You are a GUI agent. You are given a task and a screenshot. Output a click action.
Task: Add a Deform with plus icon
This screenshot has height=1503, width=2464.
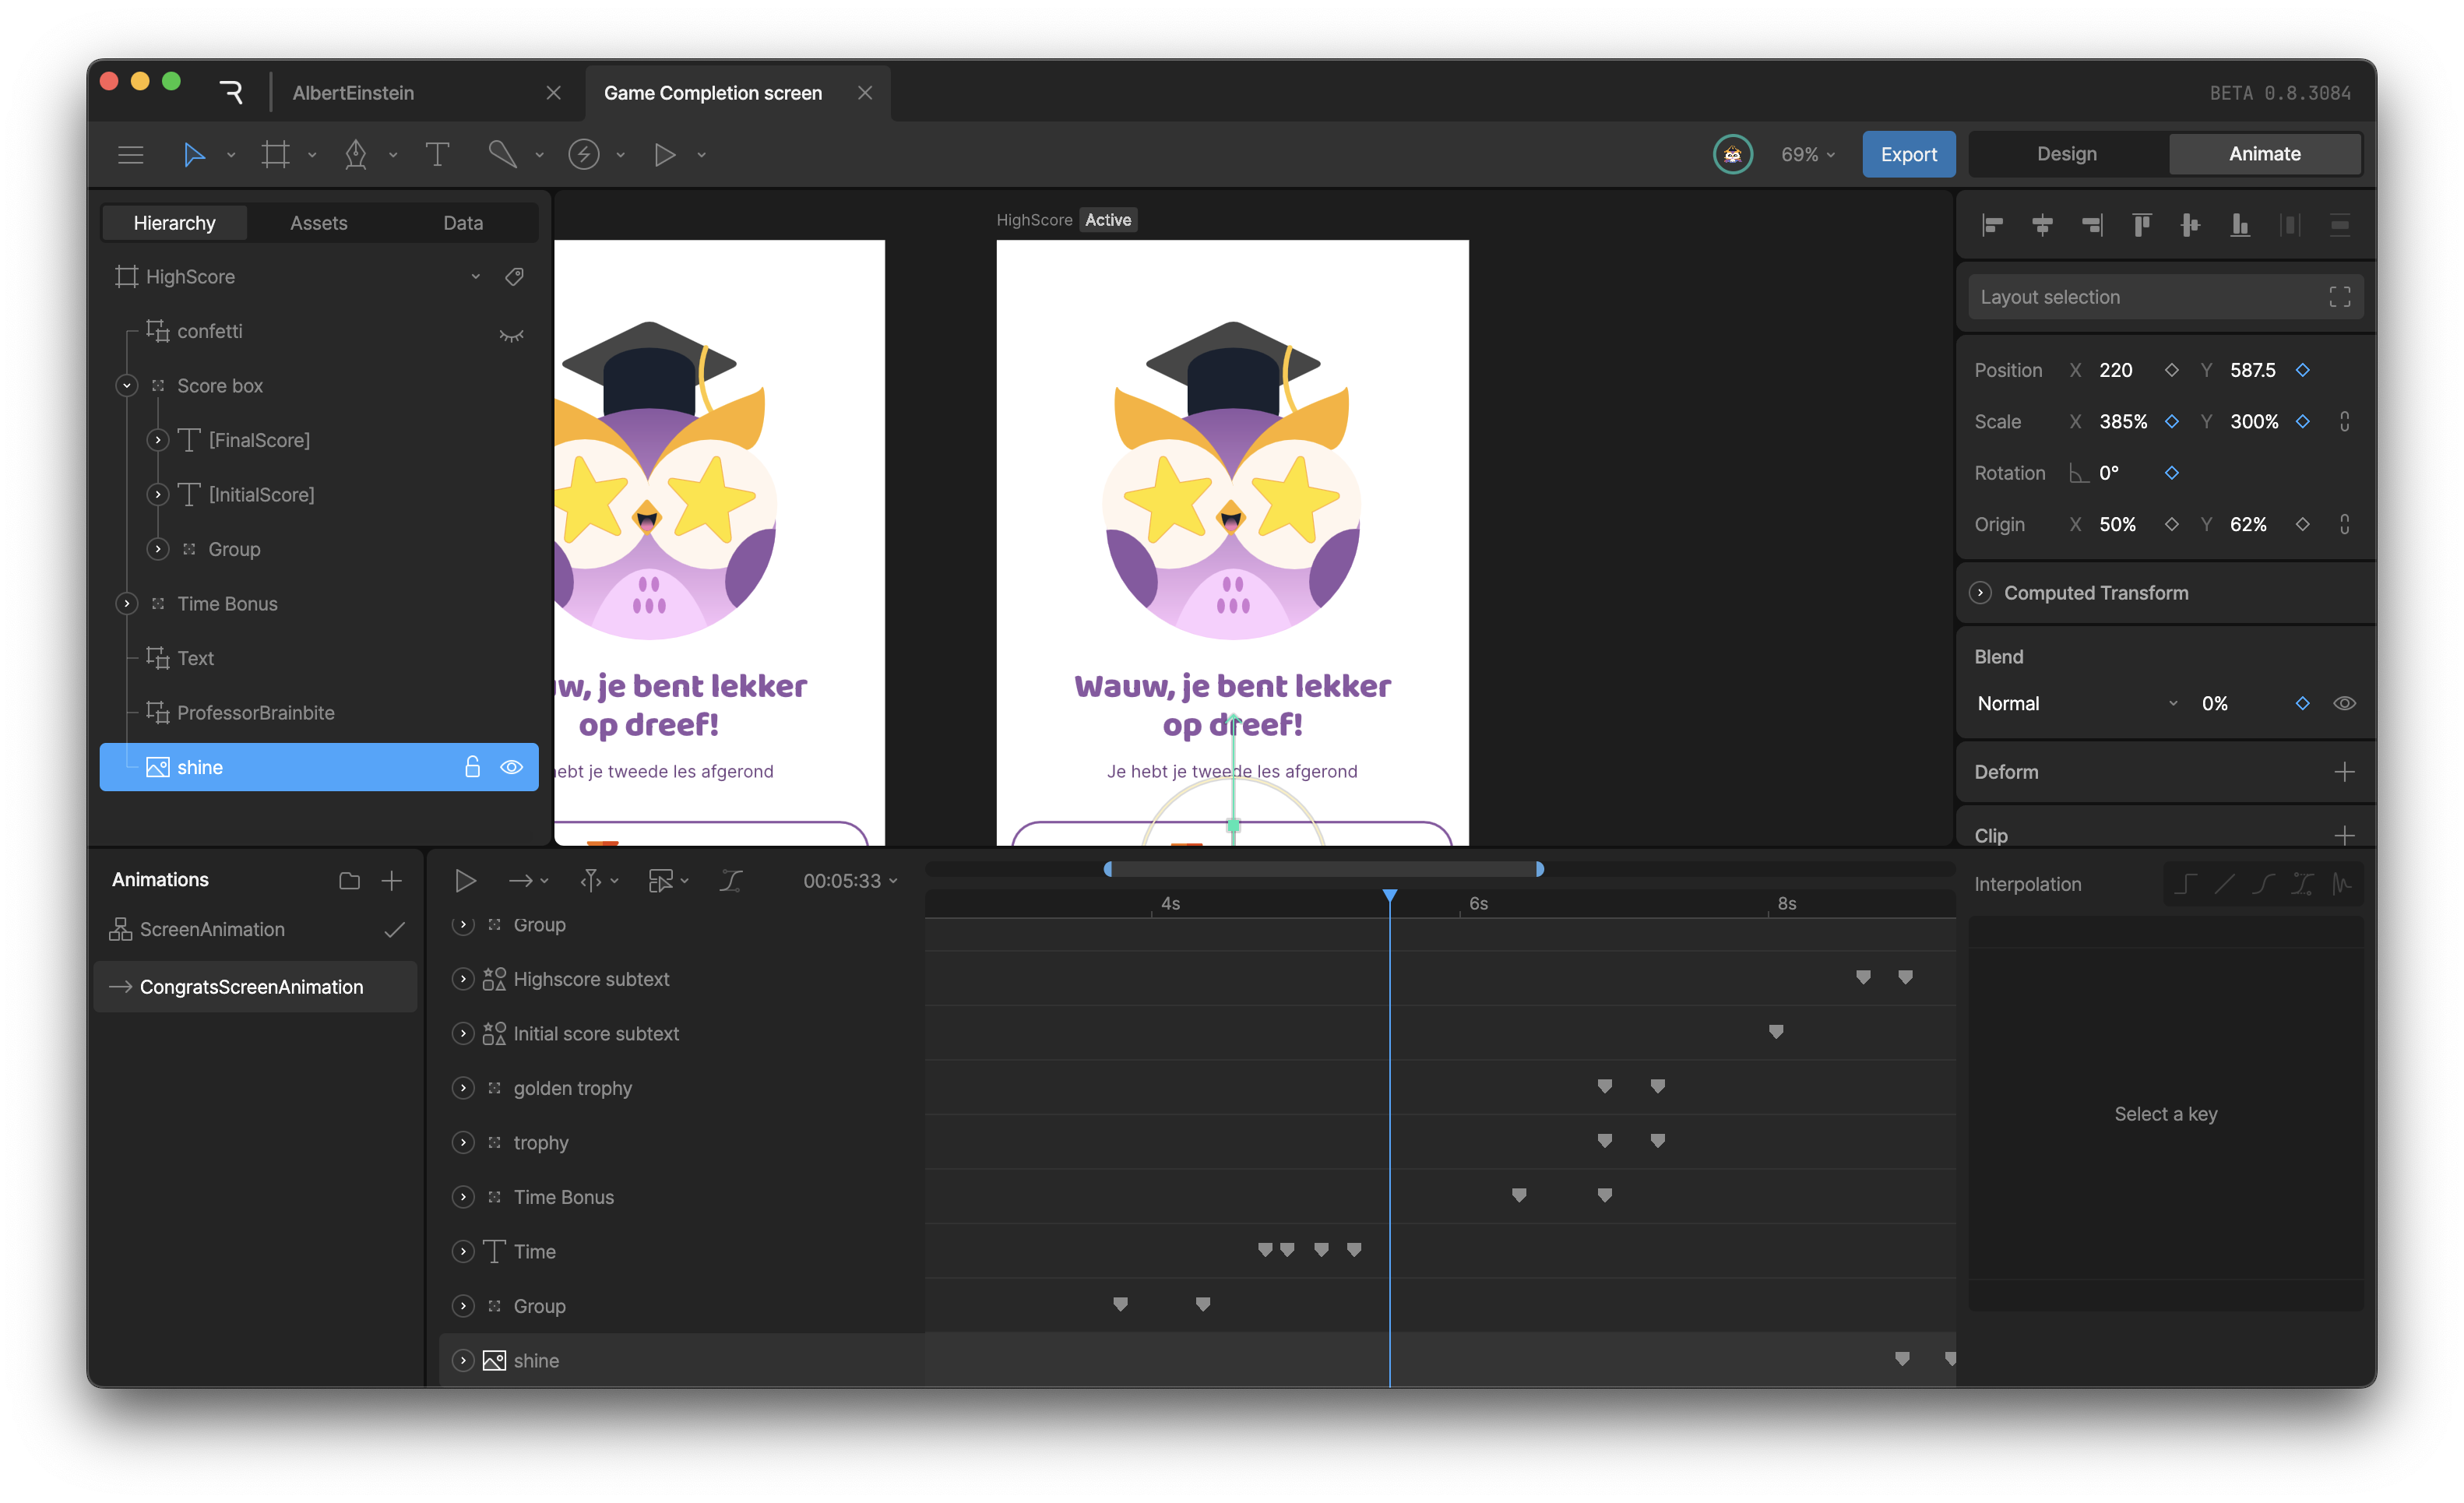coord(2344,772)
